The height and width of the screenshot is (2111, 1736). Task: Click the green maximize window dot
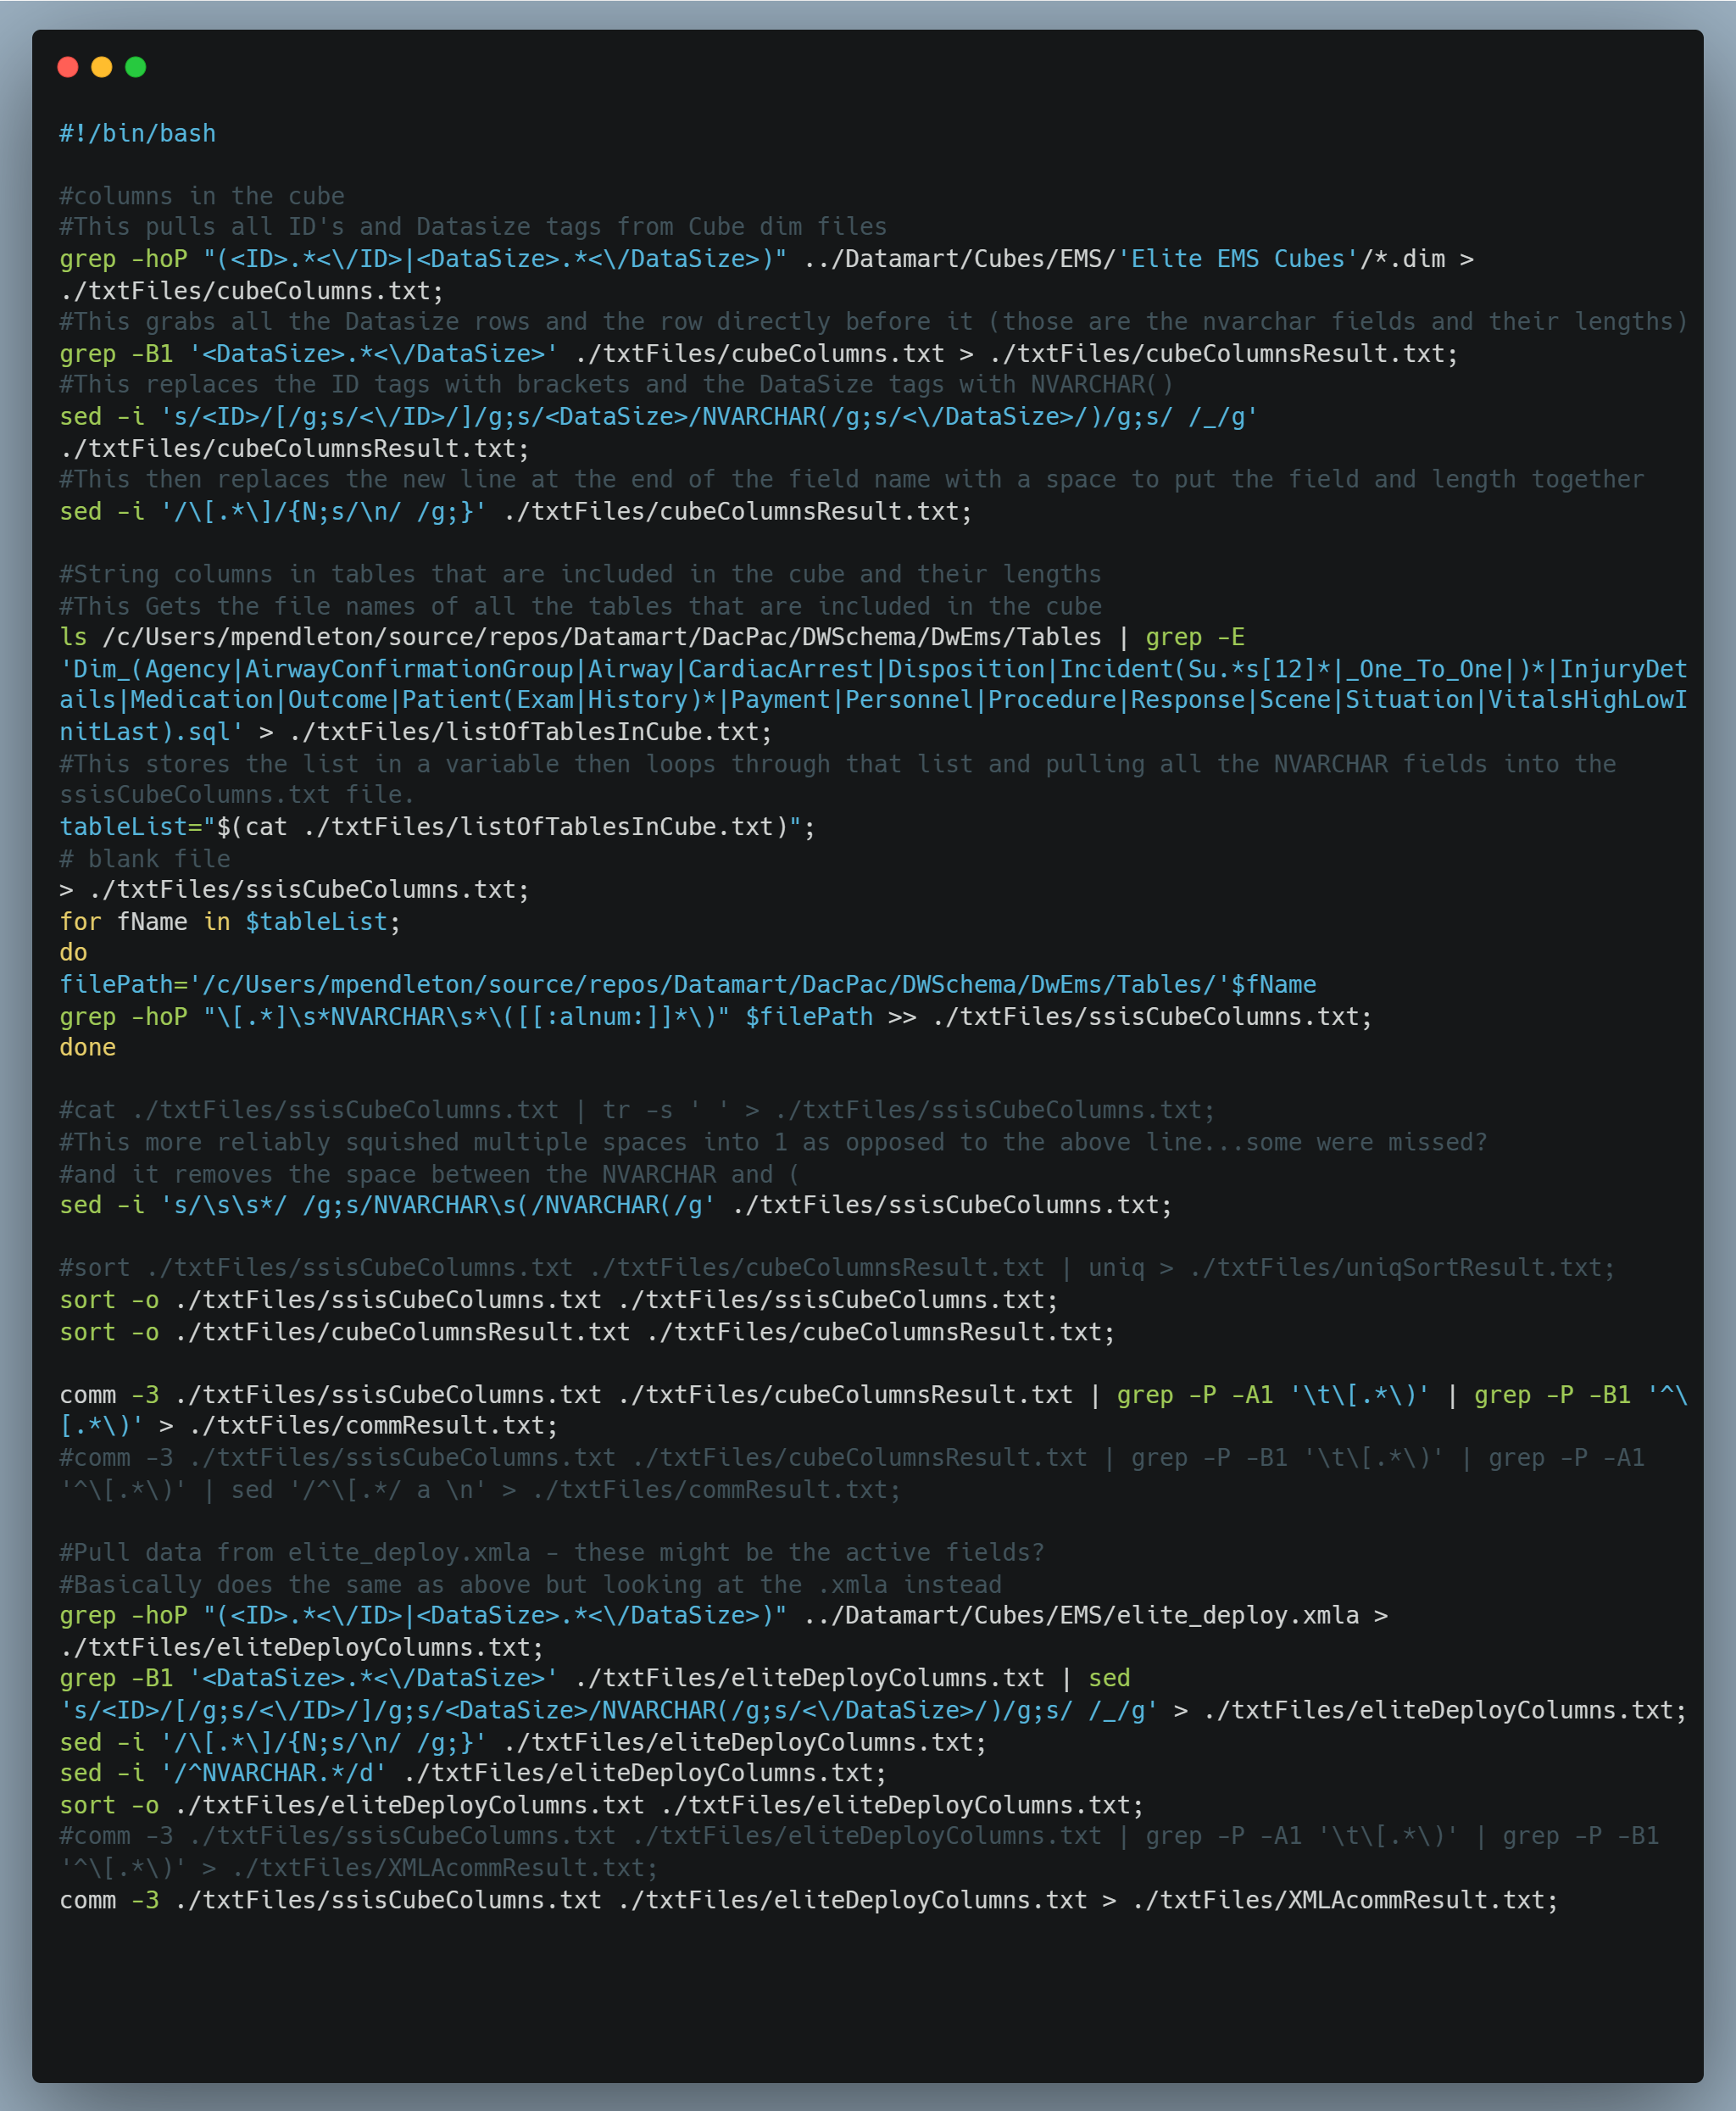click(135, 66)
